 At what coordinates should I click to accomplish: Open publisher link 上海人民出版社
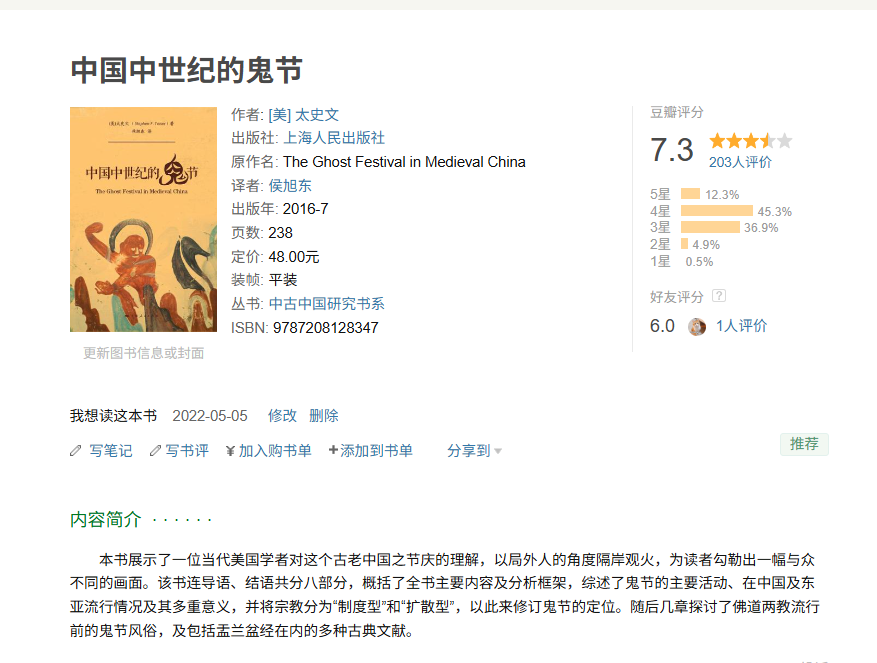click(x=334, y=138)
